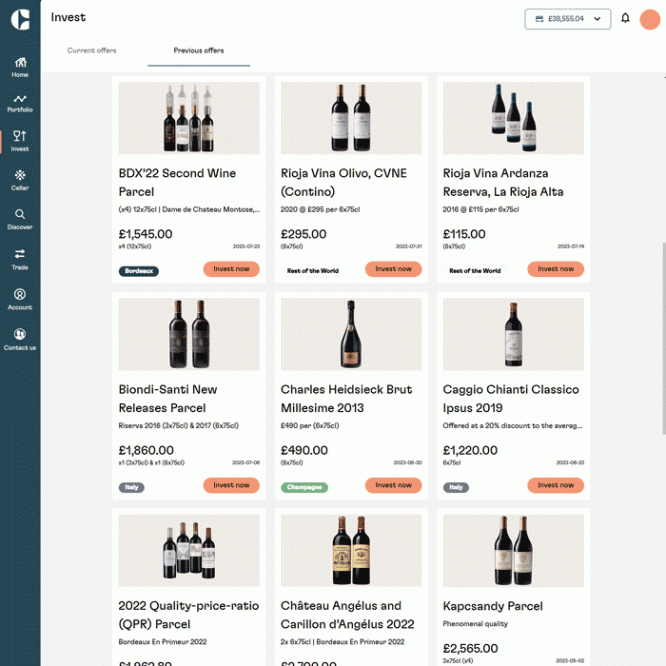The width and height of the screenshot is (666, 666).
Task: Click the £1,860.00 price
Action: coord(146,450)
